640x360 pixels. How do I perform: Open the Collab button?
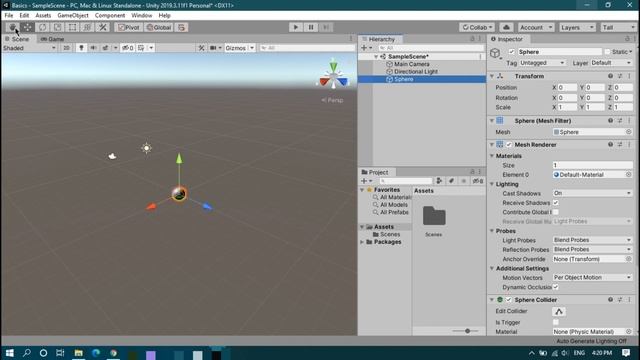tap(477, 27)
